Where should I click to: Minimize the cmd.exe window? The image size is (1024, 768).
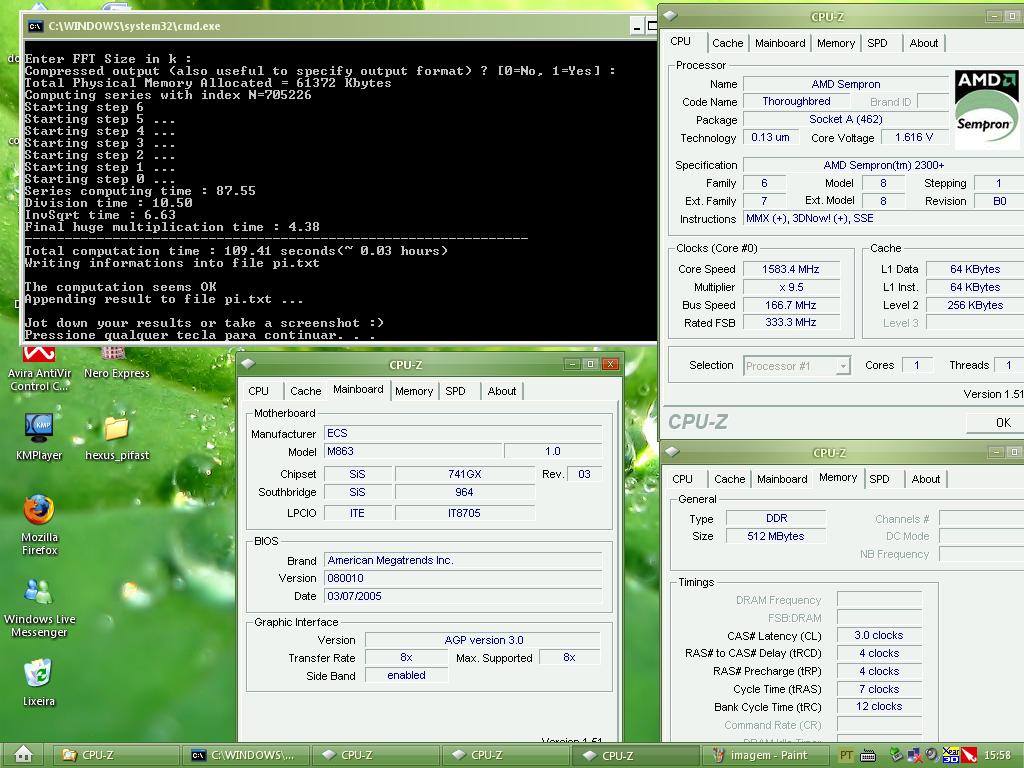[x=637, y=26]
